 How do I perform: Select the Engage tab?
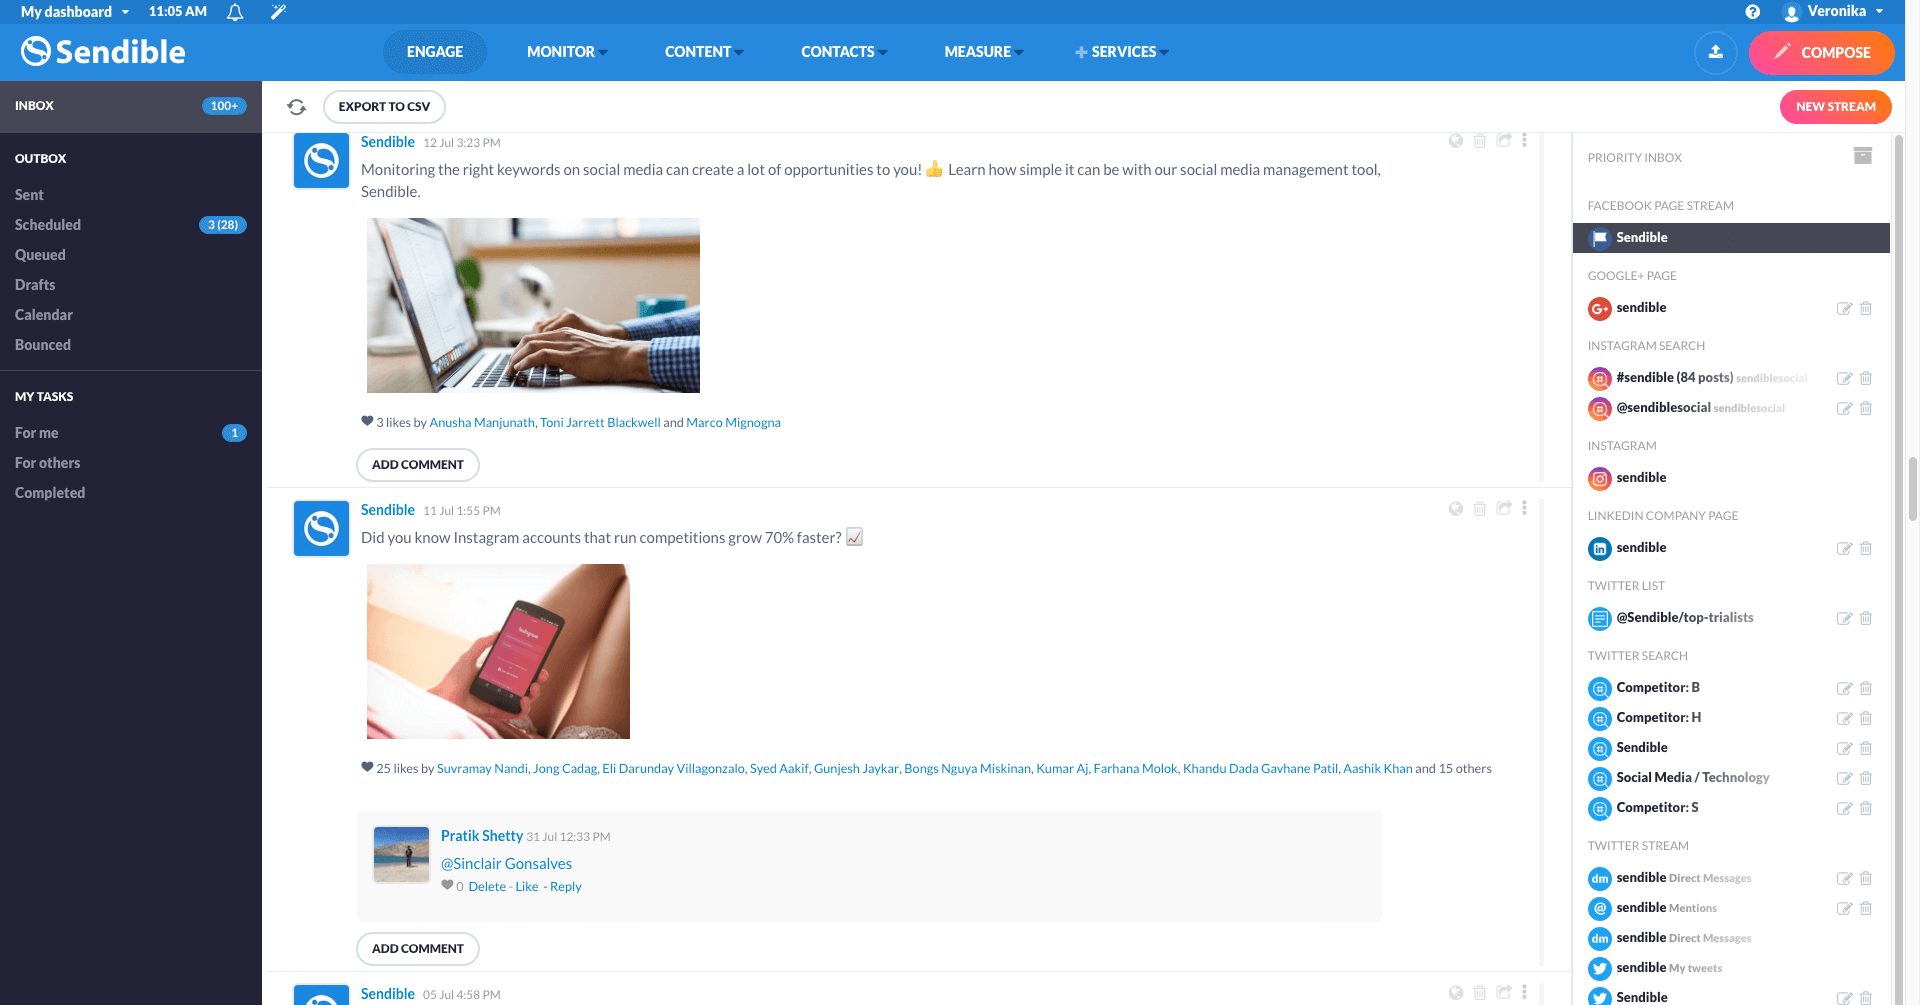435,52
